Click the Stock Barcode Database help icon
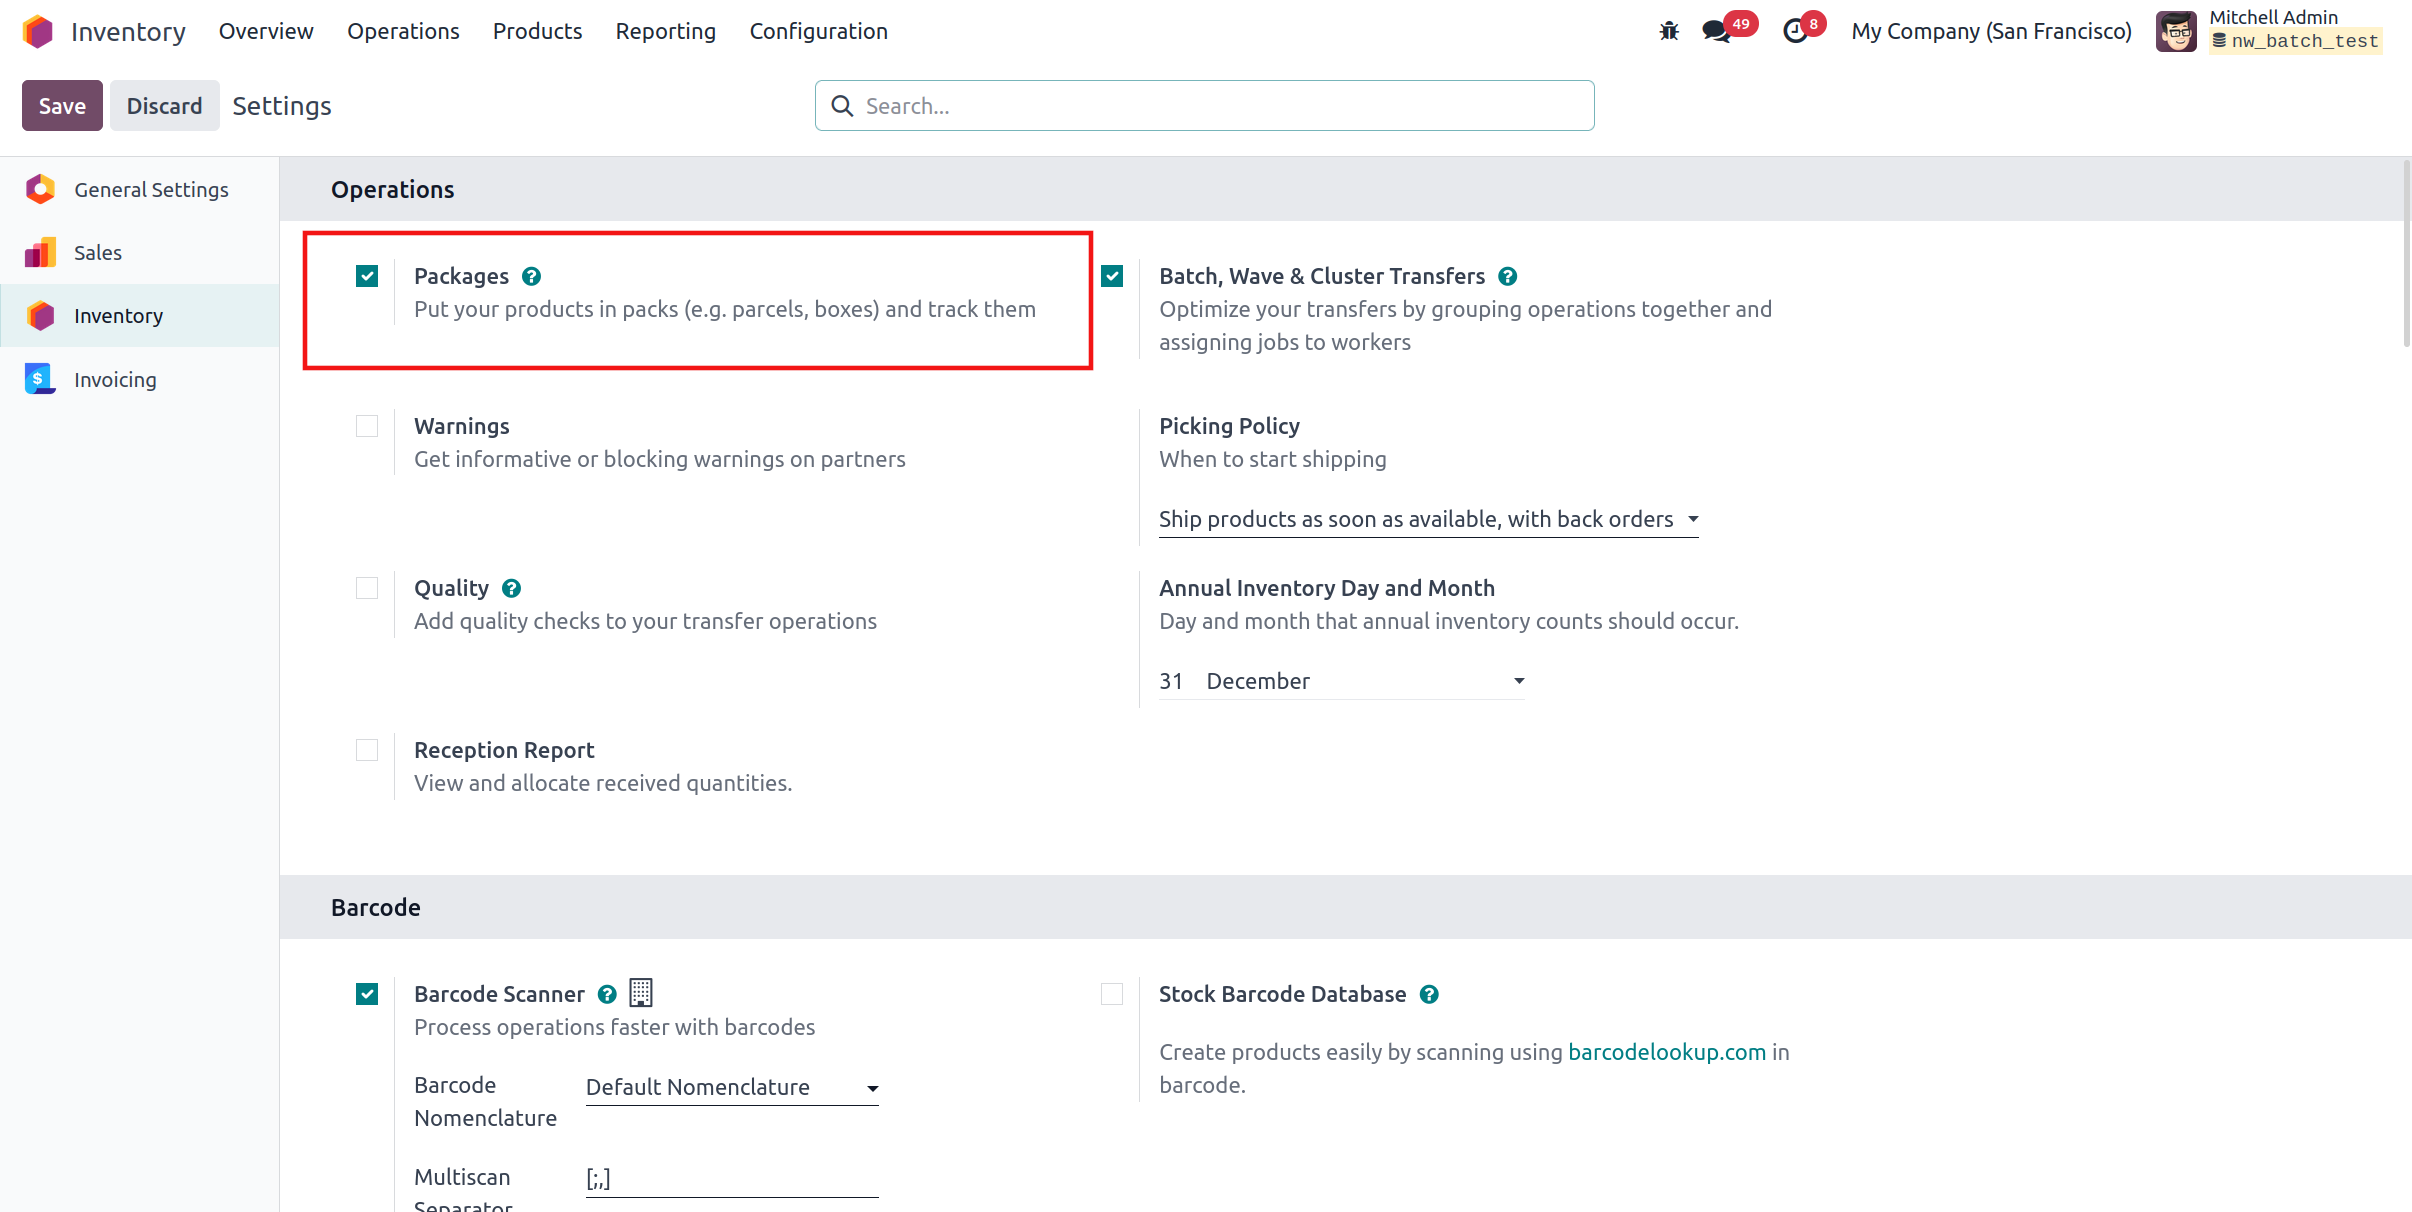The height and width of the screenshot is (1212, 2412). [1430, 994]
